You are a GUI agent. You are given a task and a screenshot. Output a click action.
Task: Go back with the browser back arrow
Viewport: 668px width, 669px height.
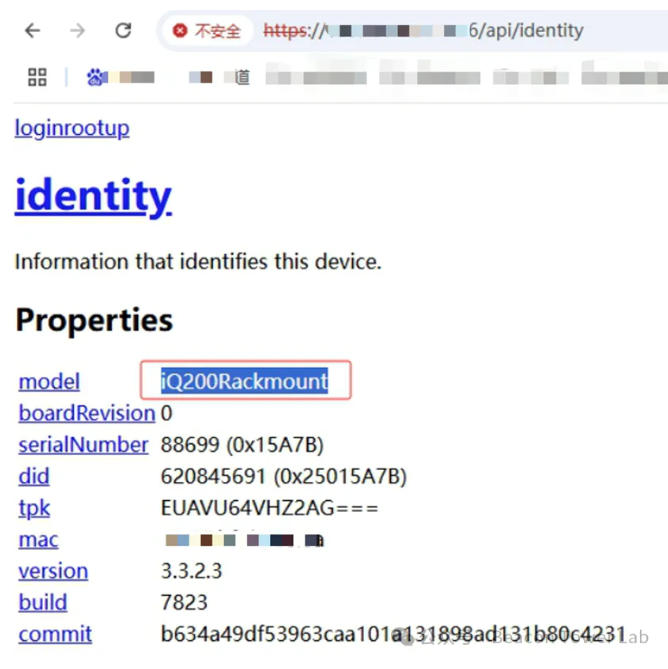32,31
